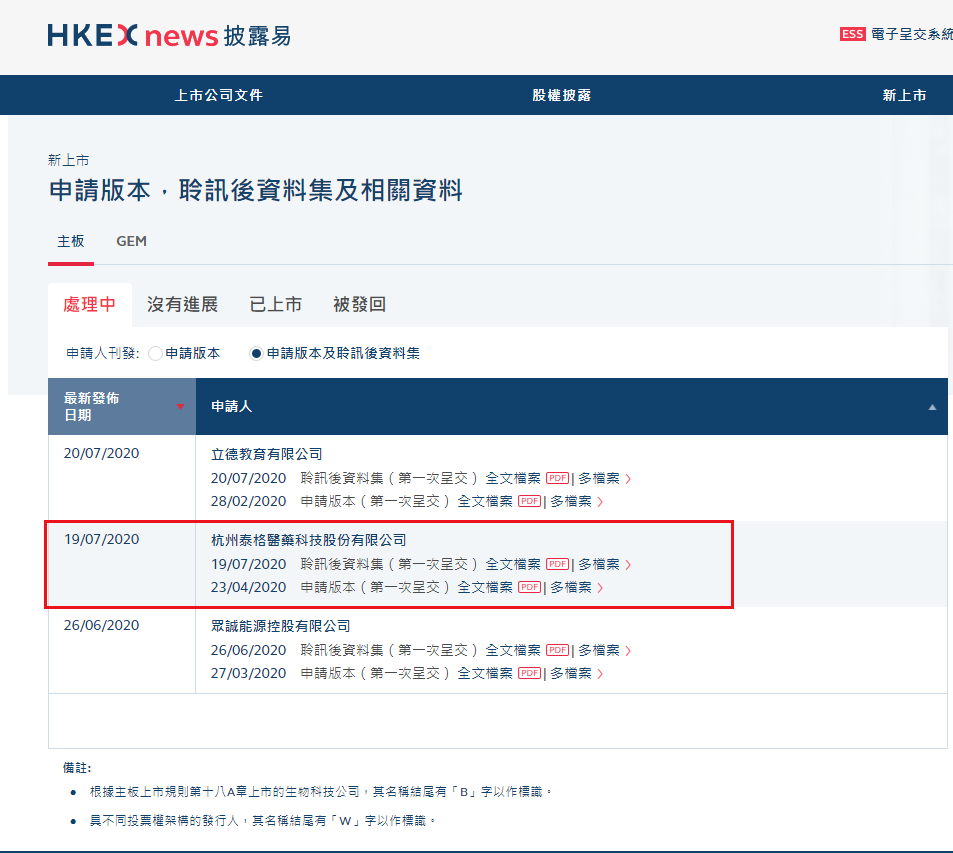Switch to the GEM tab

click(x=131, y=242)
